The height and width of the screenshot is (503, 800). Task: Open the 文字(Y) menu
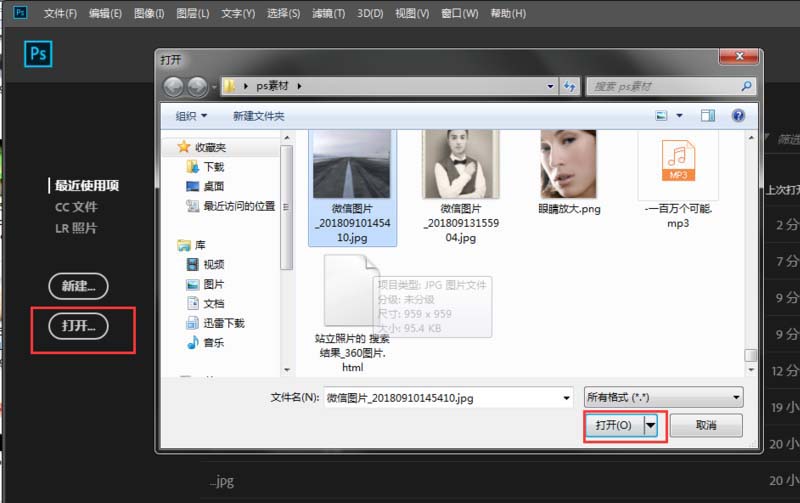tap(238, 14)
